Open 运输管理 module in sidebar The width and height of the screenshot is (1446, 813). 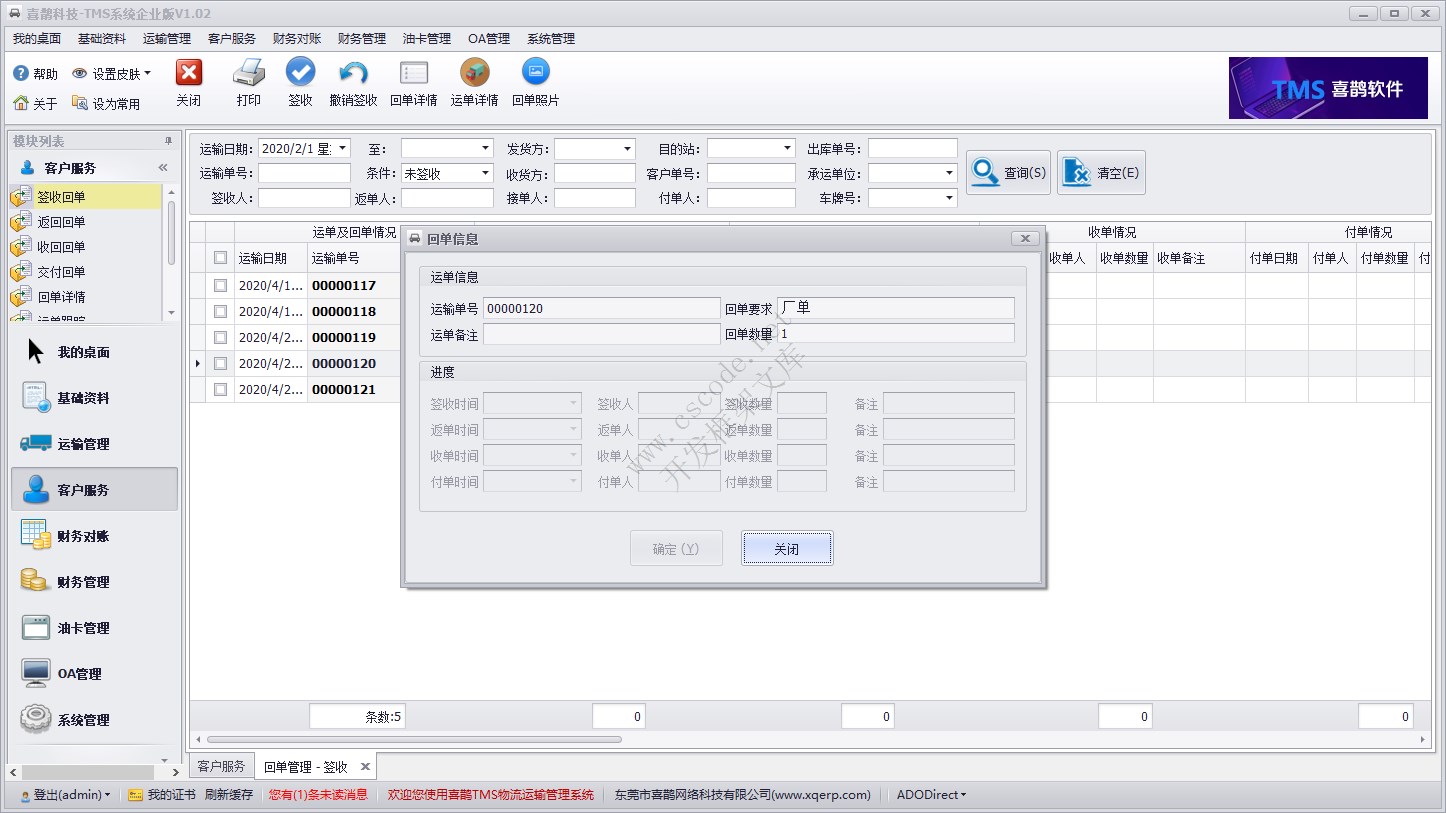[x=94, y=444]
